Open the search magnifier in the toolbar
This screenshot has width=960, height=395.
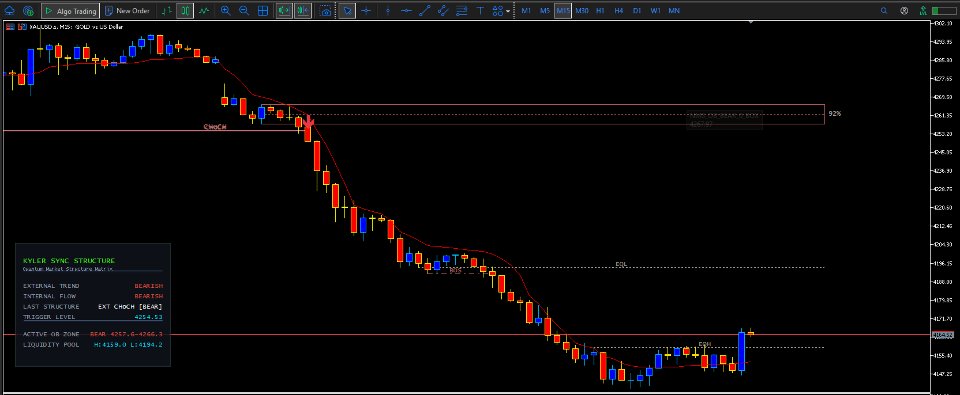click(884, 11)
